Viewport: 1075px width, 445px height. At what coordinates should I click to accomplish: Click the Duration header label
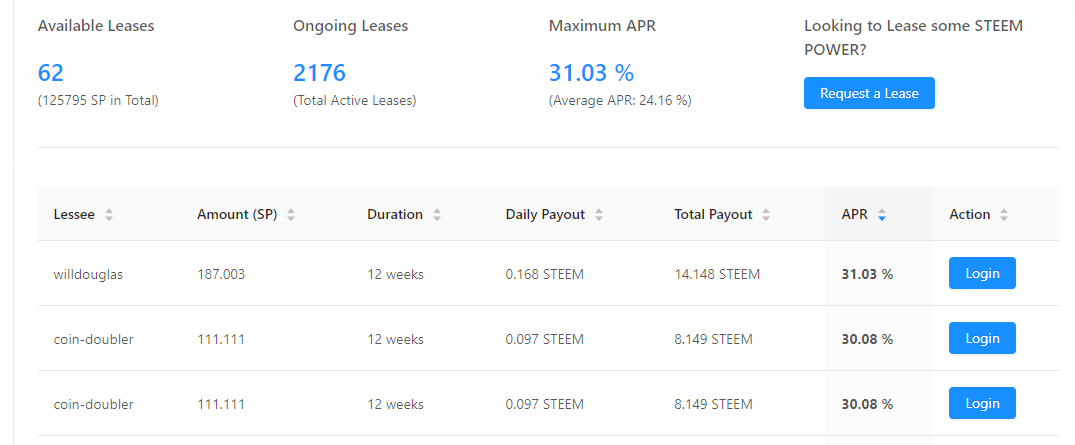395,215
